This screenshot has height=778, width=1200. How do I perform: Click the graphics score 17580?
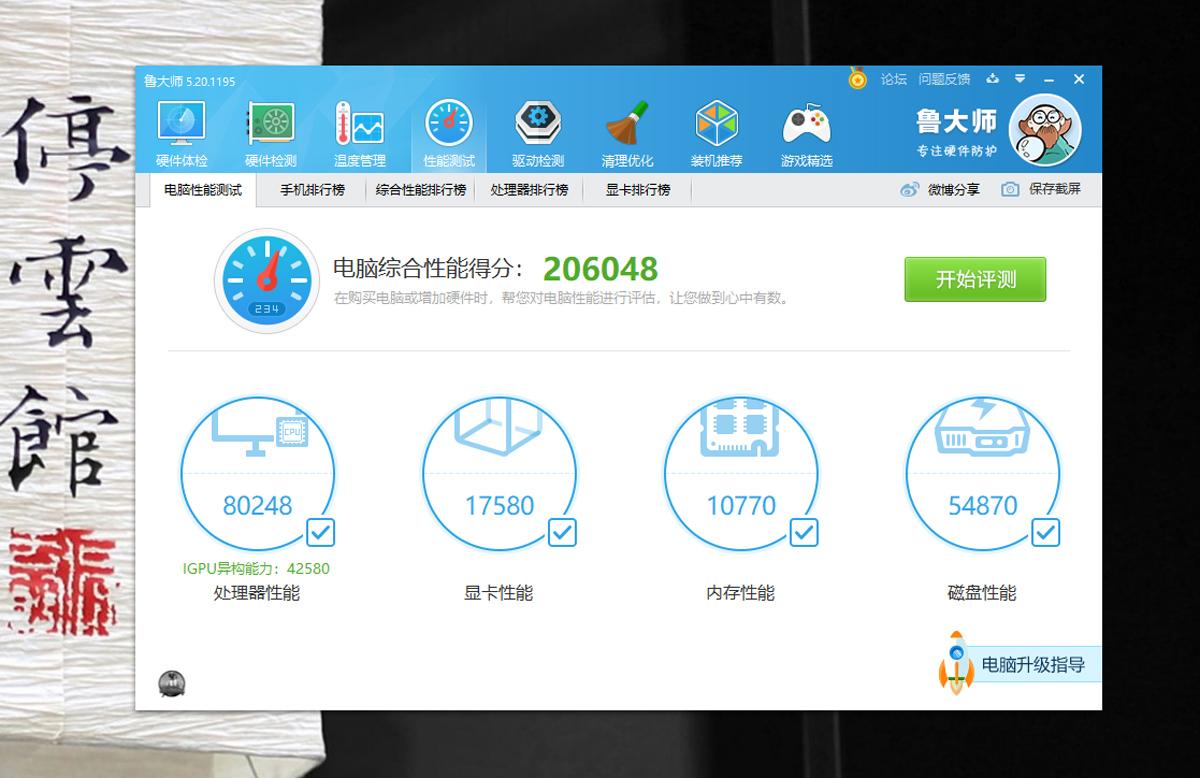click(500, 506)
